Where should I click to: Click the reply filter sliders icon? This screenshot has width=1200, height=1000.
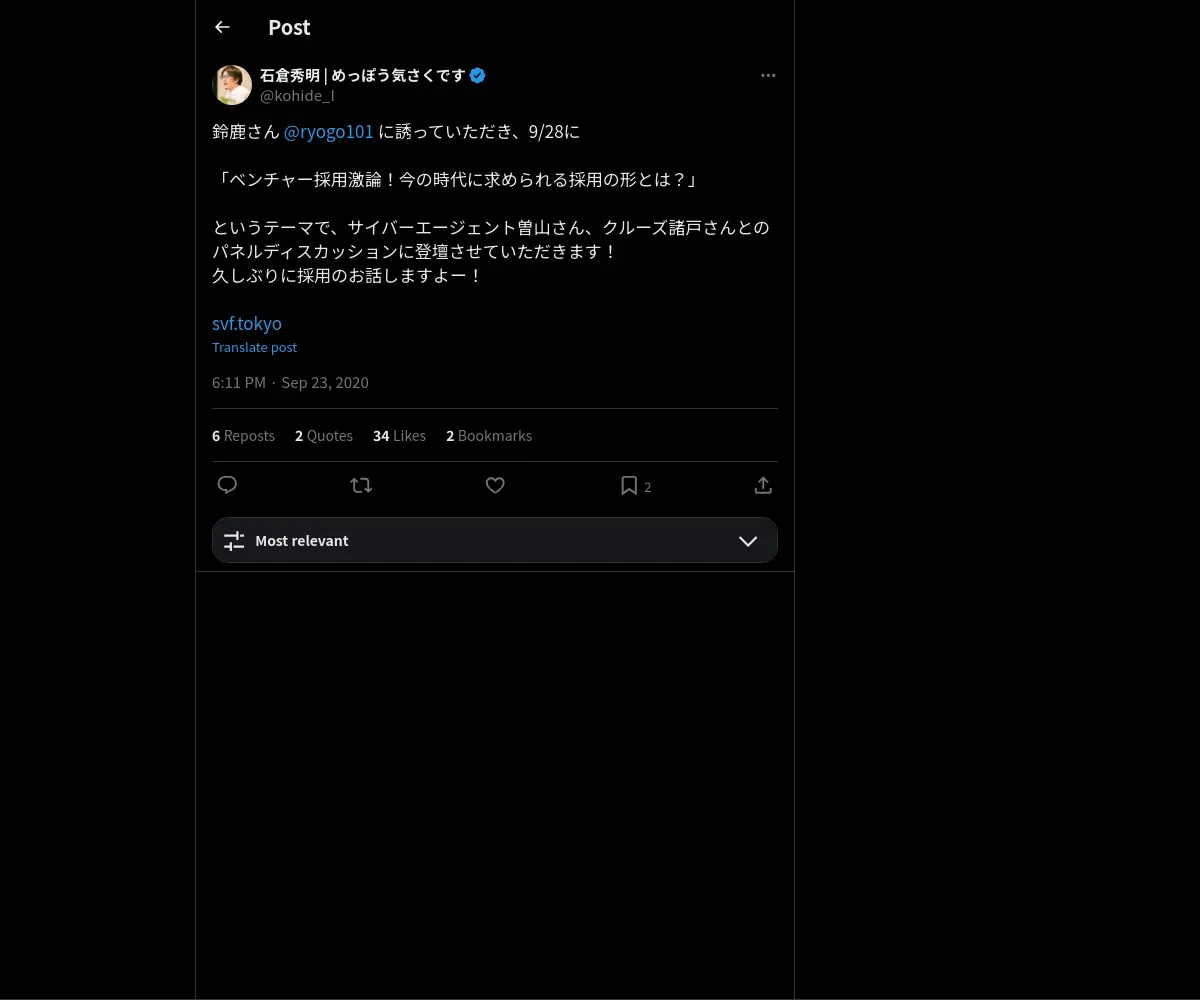pyautogui.click(x=234, y=541)
